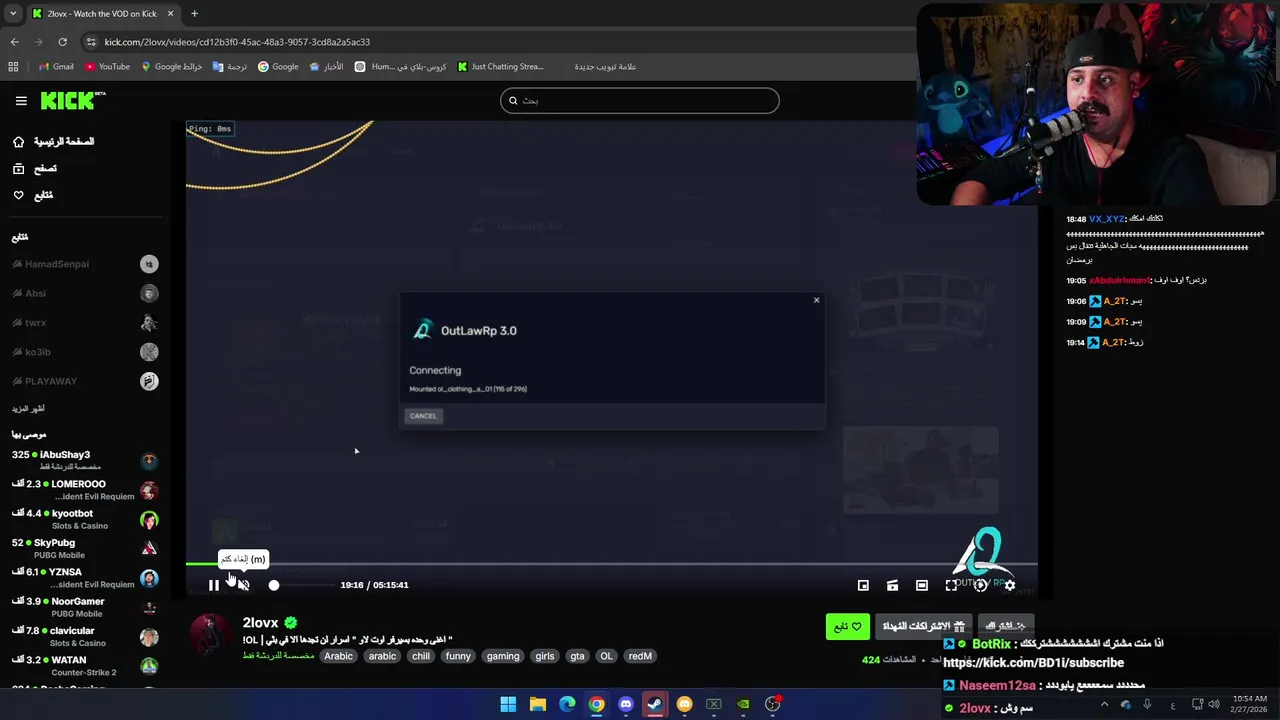Open the 2lovx channel avatar
This screenshot has width=1280, height=720.
210,634
